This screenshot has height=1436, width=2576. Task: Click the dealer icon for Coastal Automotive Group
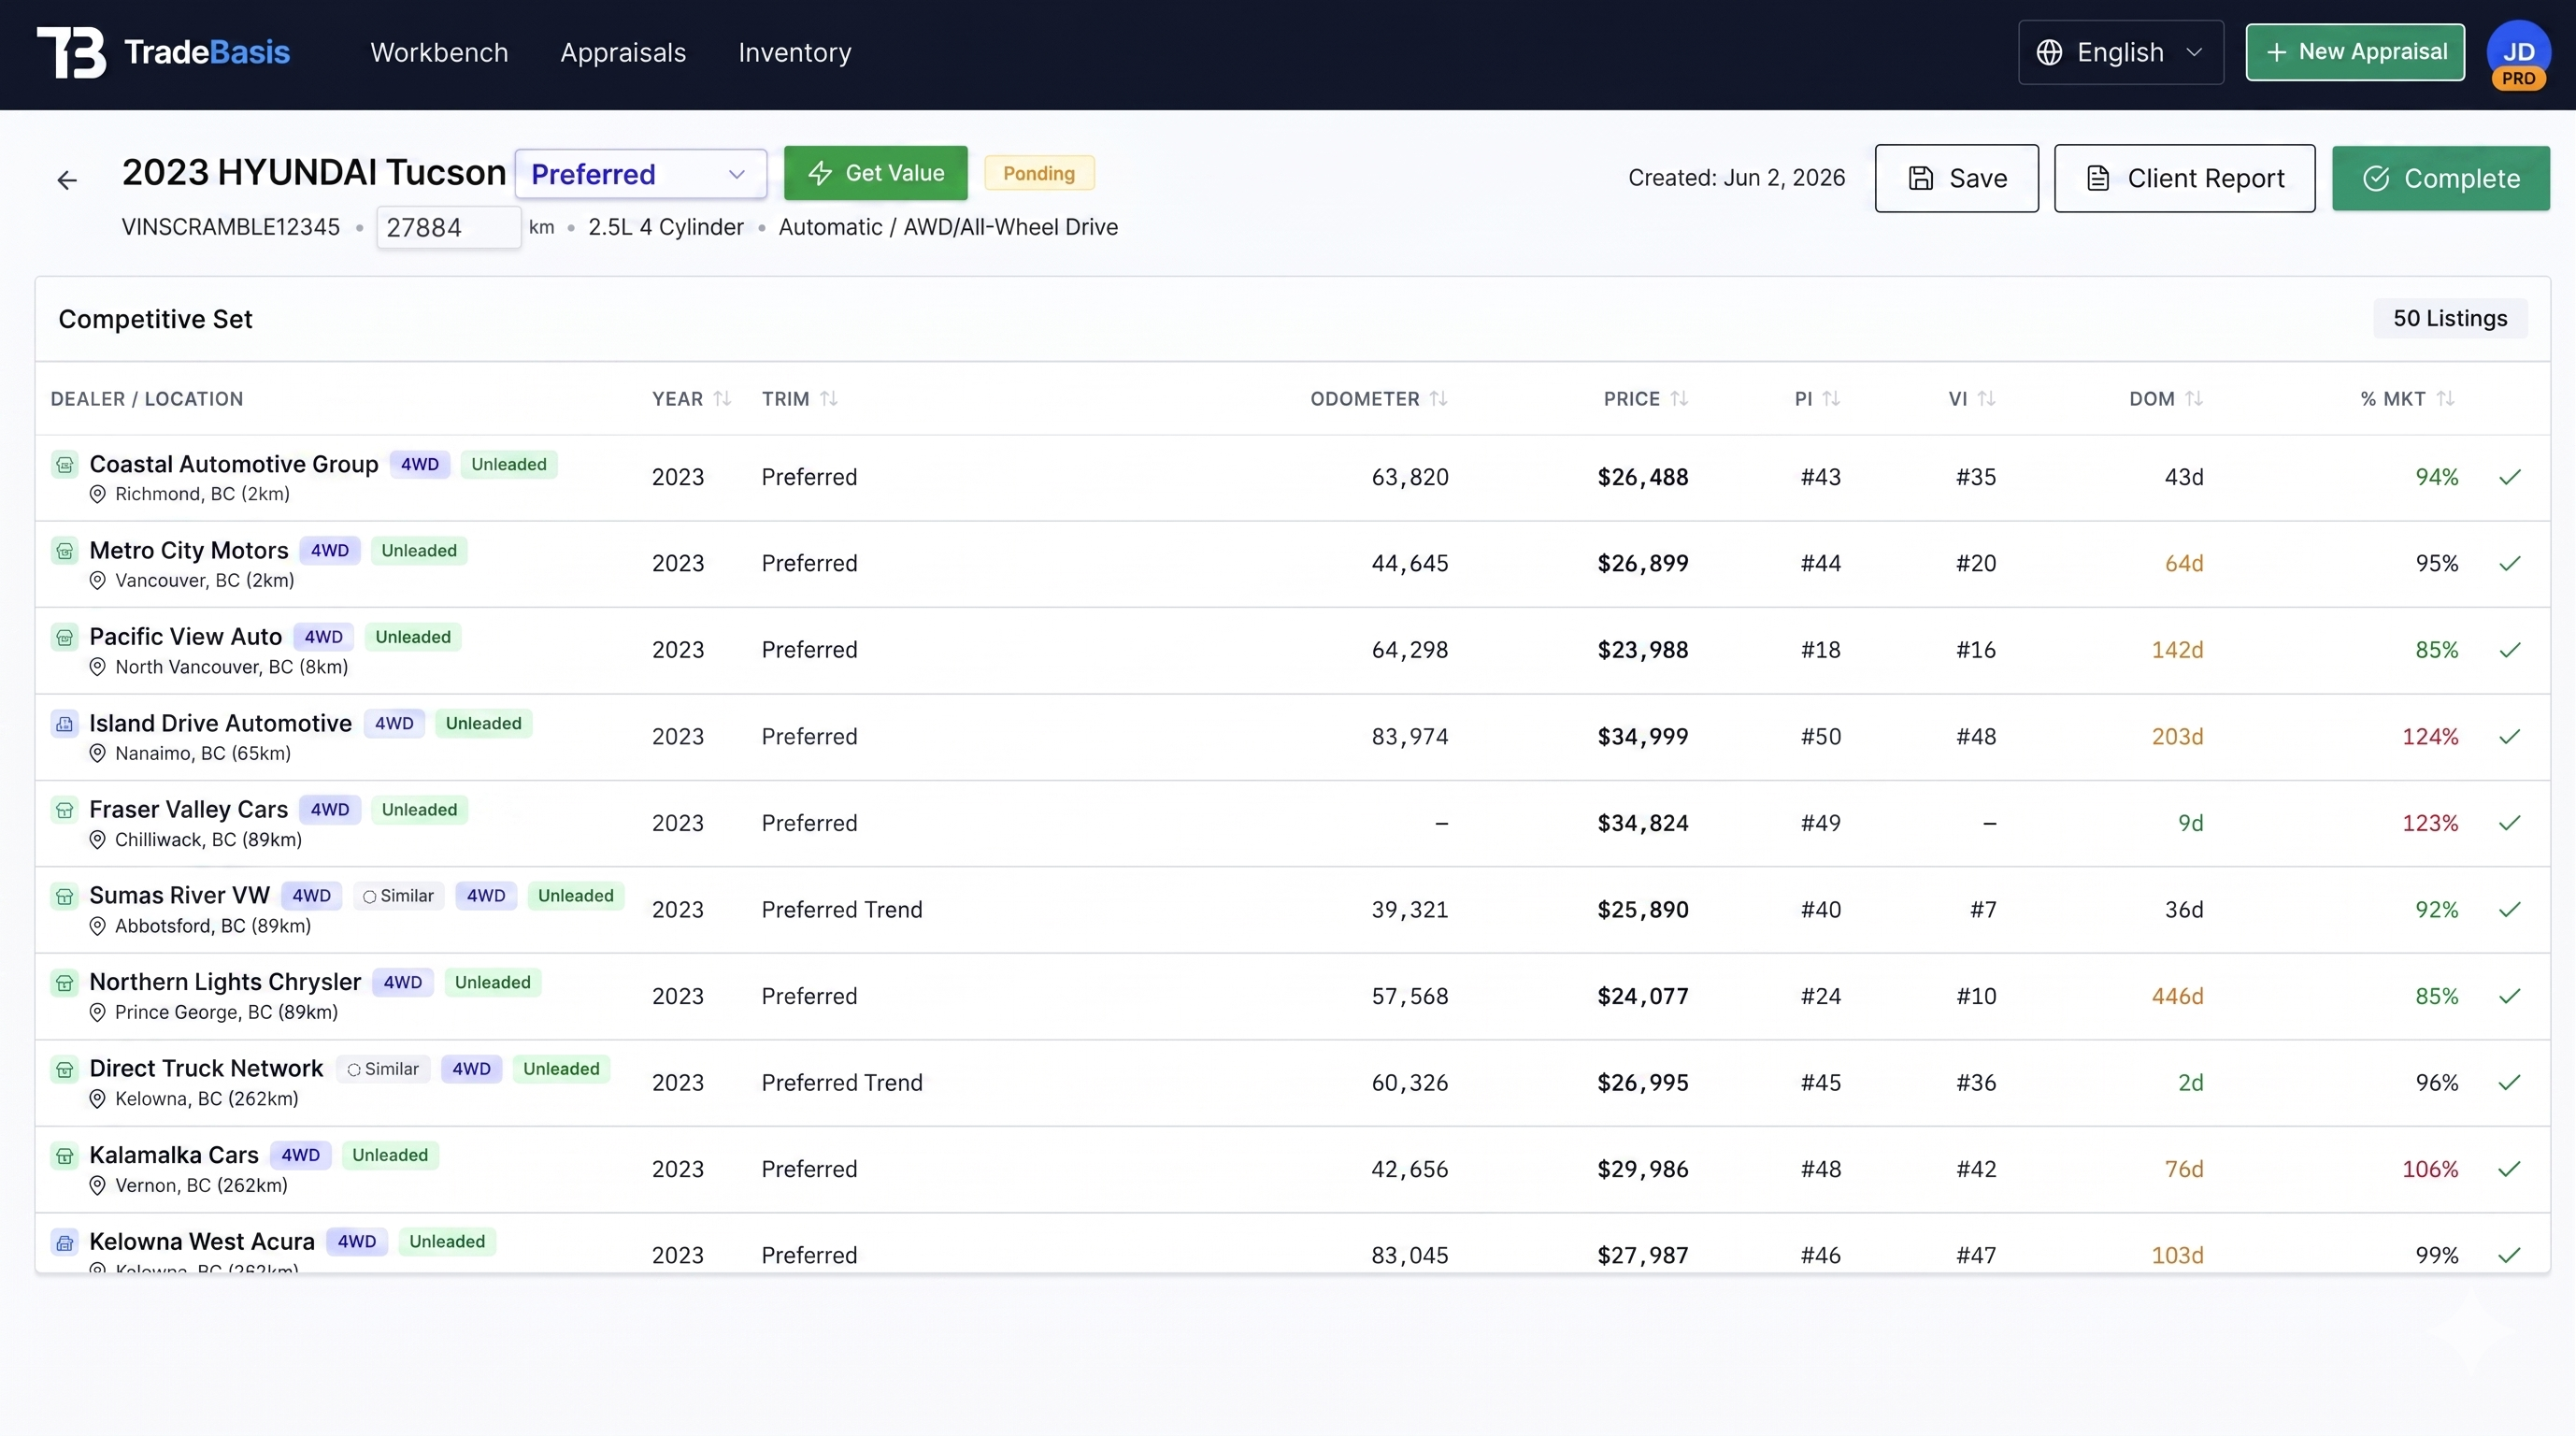(65, 464)
